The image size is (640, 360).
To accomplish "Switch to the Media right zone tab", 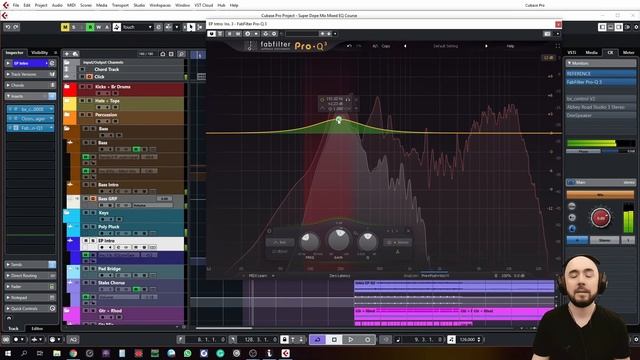I will coord(591,53).
